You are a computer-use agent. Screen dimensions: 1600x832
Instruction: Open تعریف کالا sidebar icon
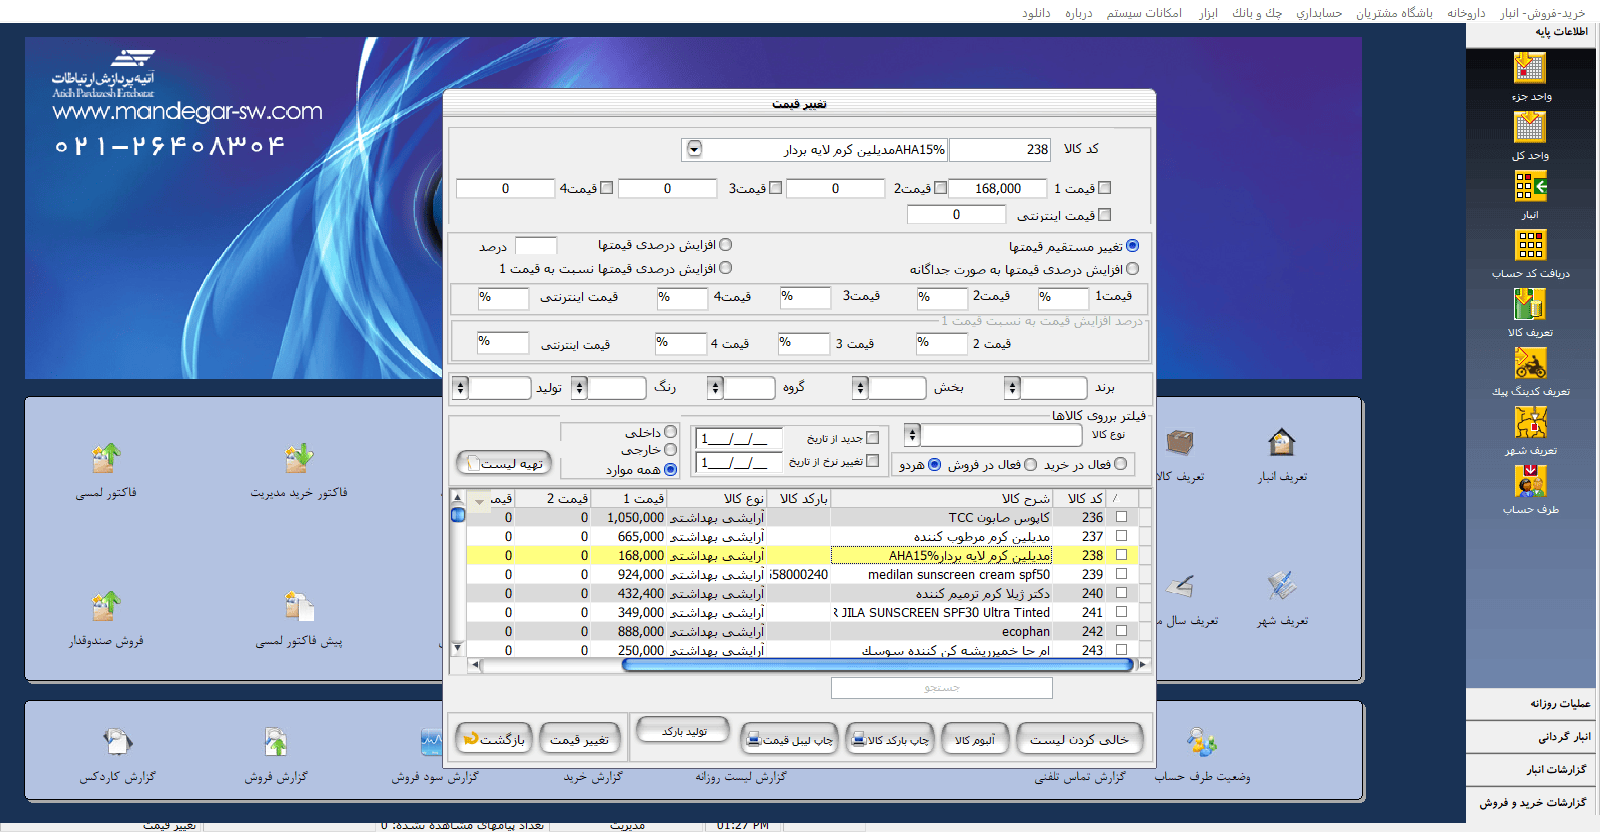(x=1530, y=304)
